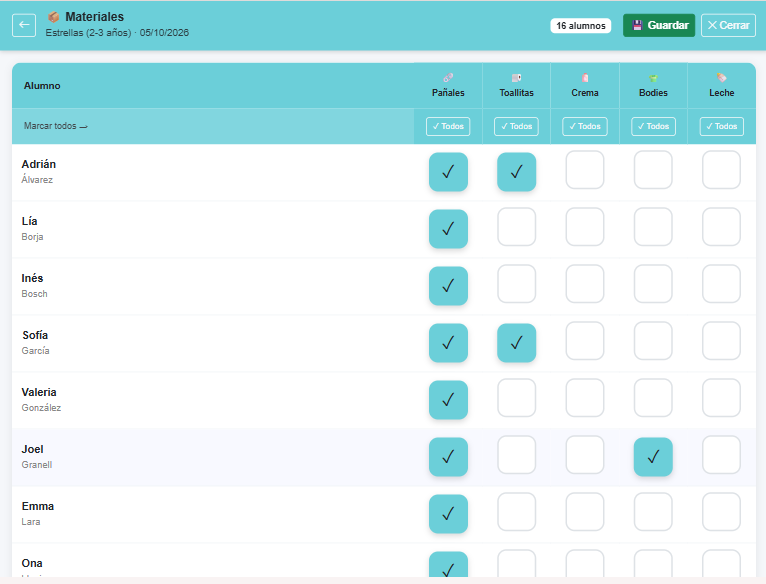Click the Bodies column icon
This screenshot has width=766, height=584.
coord(653,78)
